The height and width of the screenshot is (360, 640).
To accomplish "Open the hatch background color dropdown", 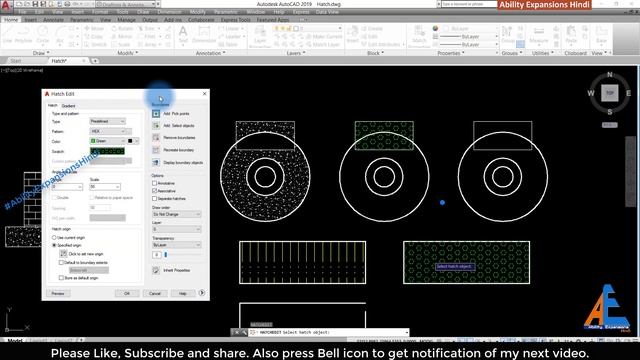I will [133, 141].
